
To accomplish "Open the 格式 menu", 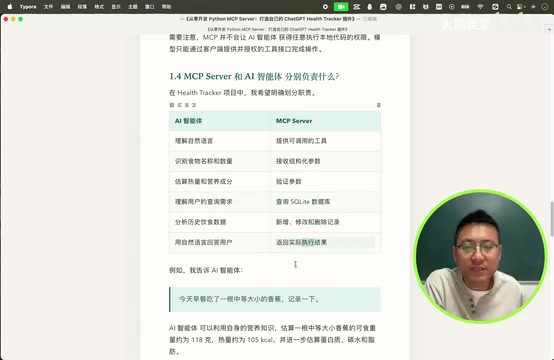I will (x=99, y=7).
